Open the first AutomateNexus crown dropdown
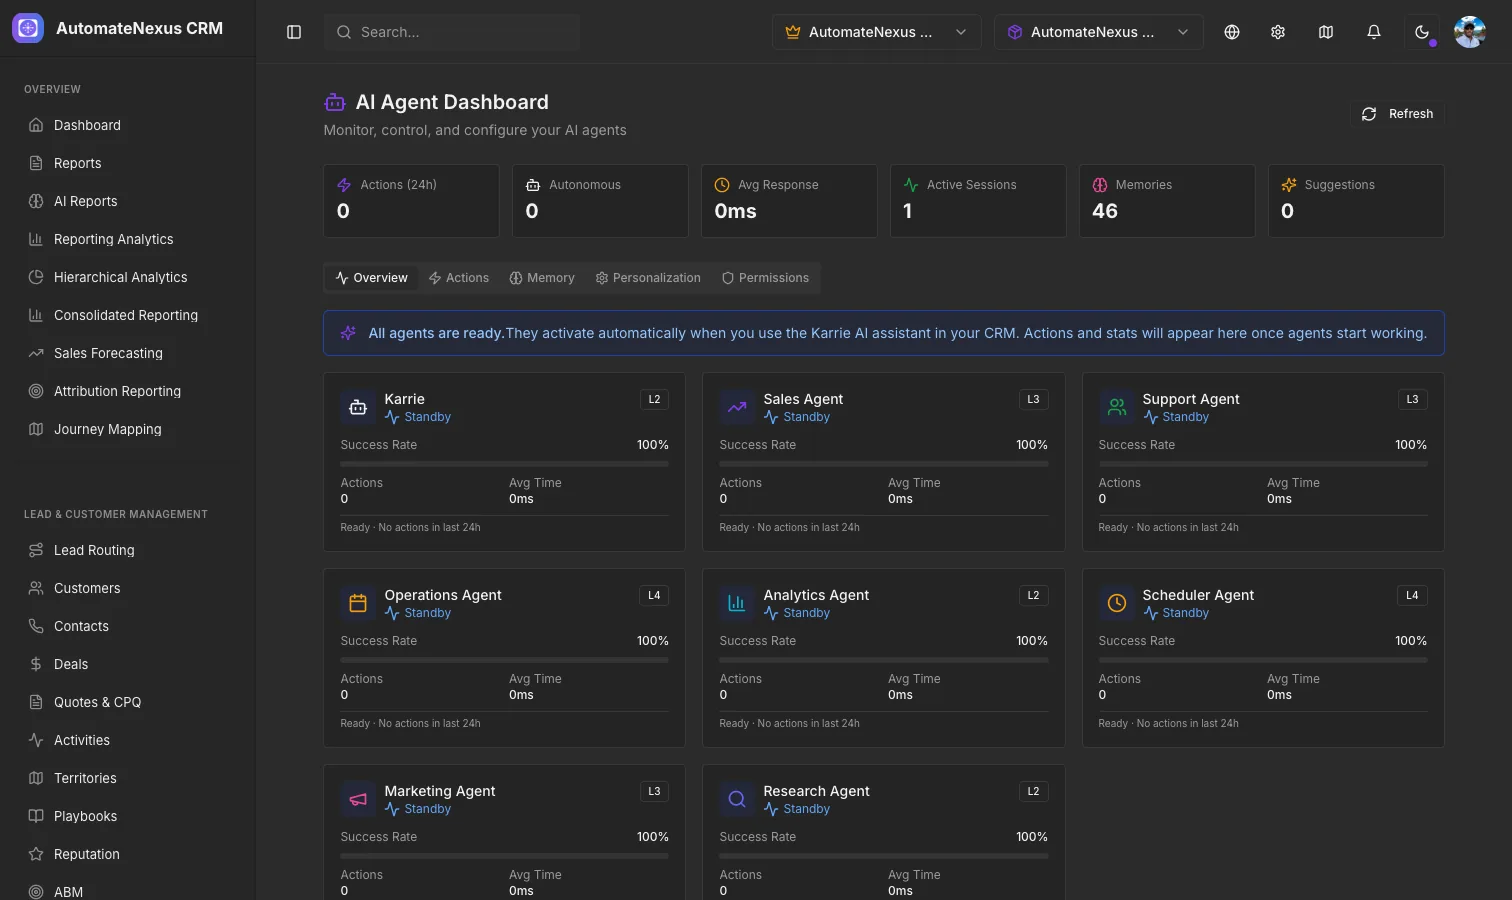 click(x=877, y=32)
